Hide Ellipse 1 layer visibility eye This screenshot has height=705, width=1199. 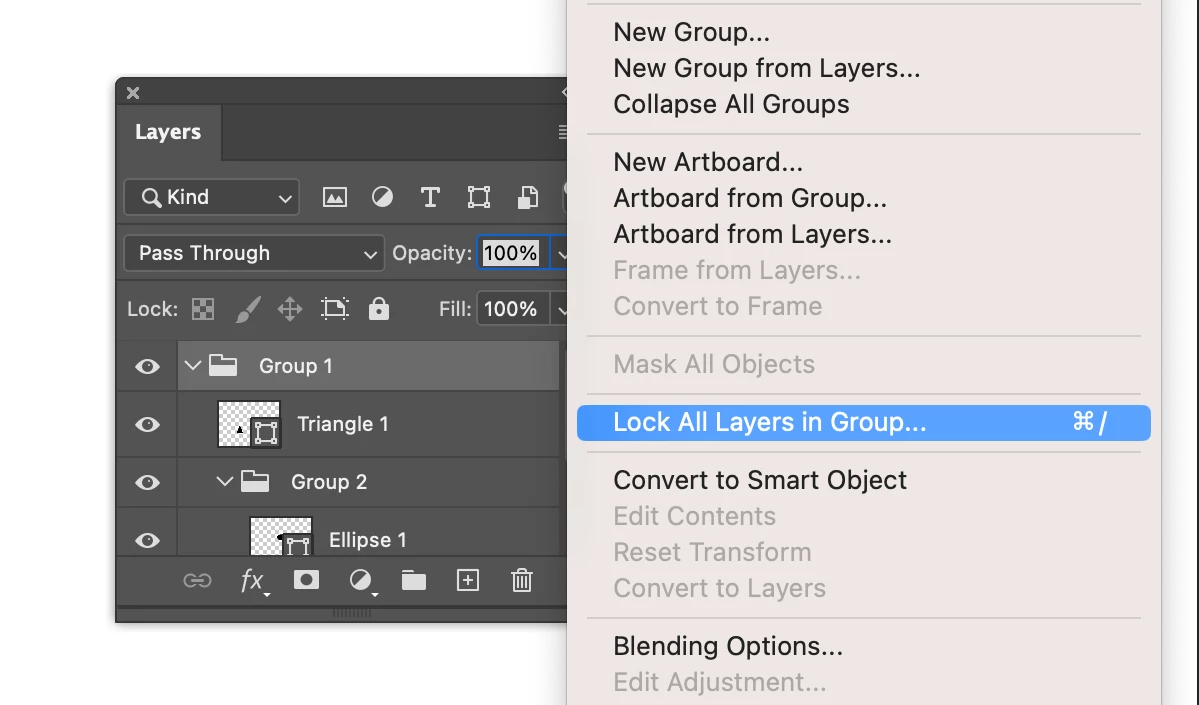point(148,541)
